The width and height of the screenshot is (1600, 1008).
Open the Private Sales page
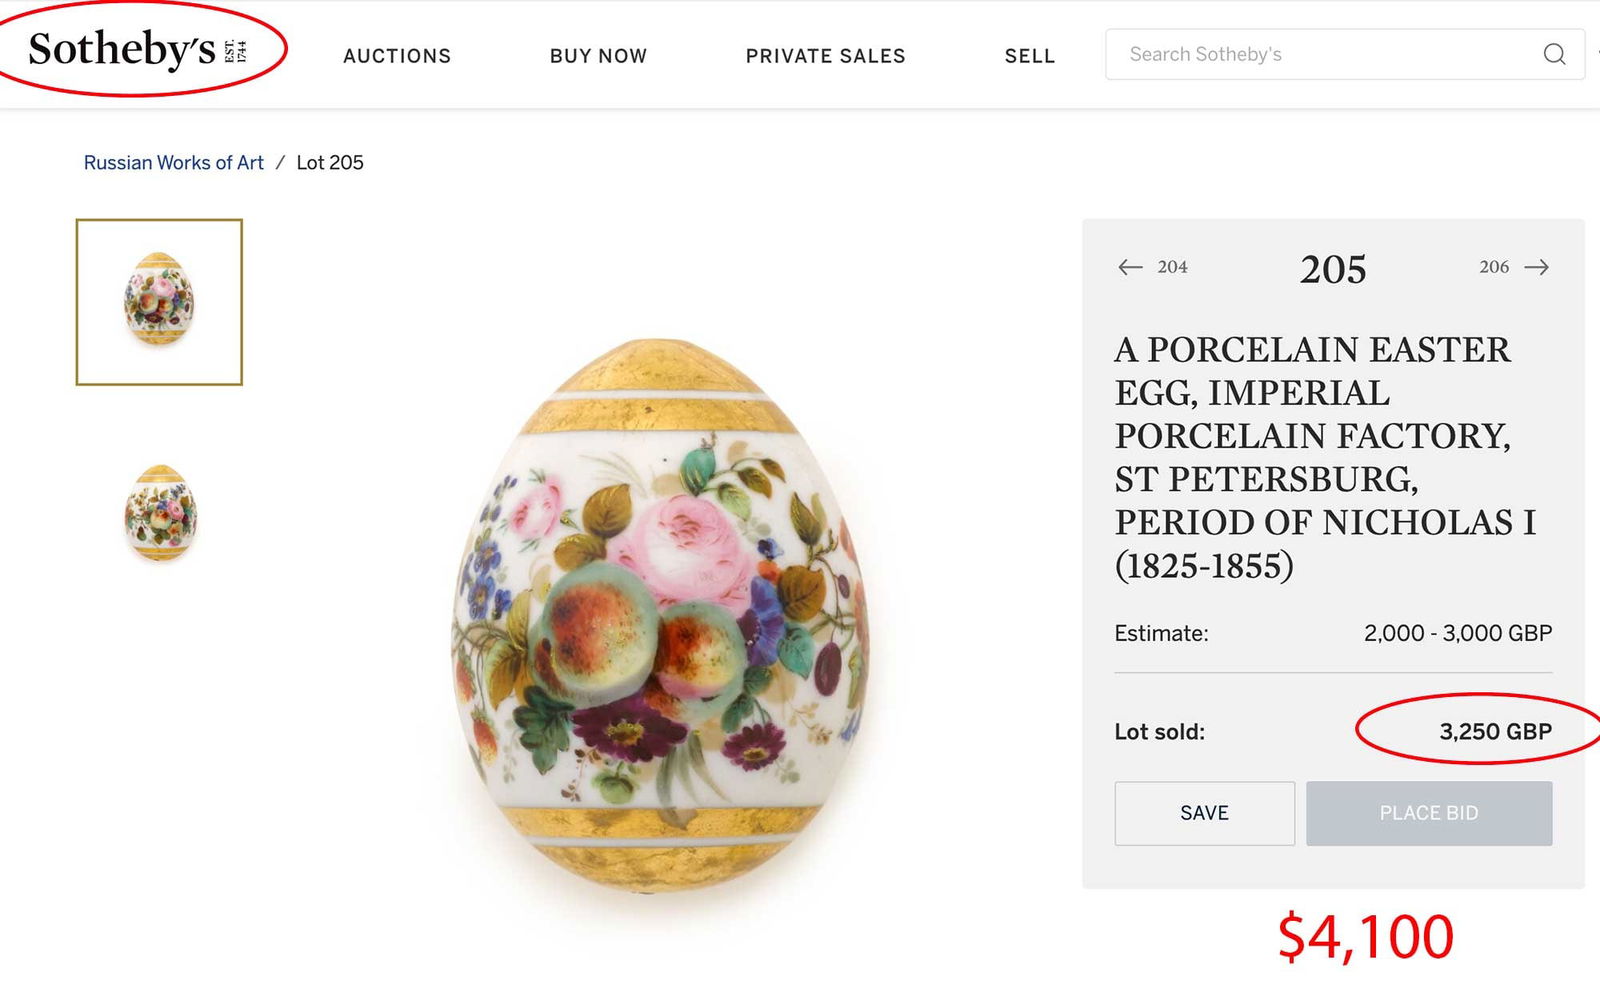click(x=825, y=56)
